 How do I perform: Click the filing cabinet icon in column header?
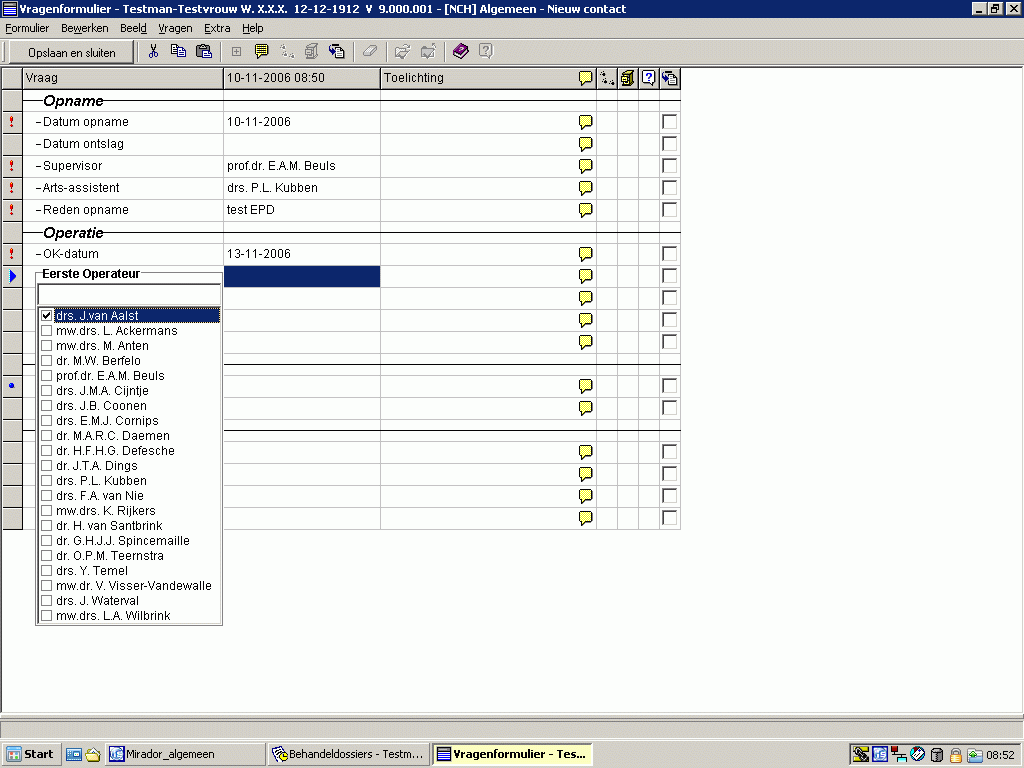pyautogui.click(x=628, y=78)
